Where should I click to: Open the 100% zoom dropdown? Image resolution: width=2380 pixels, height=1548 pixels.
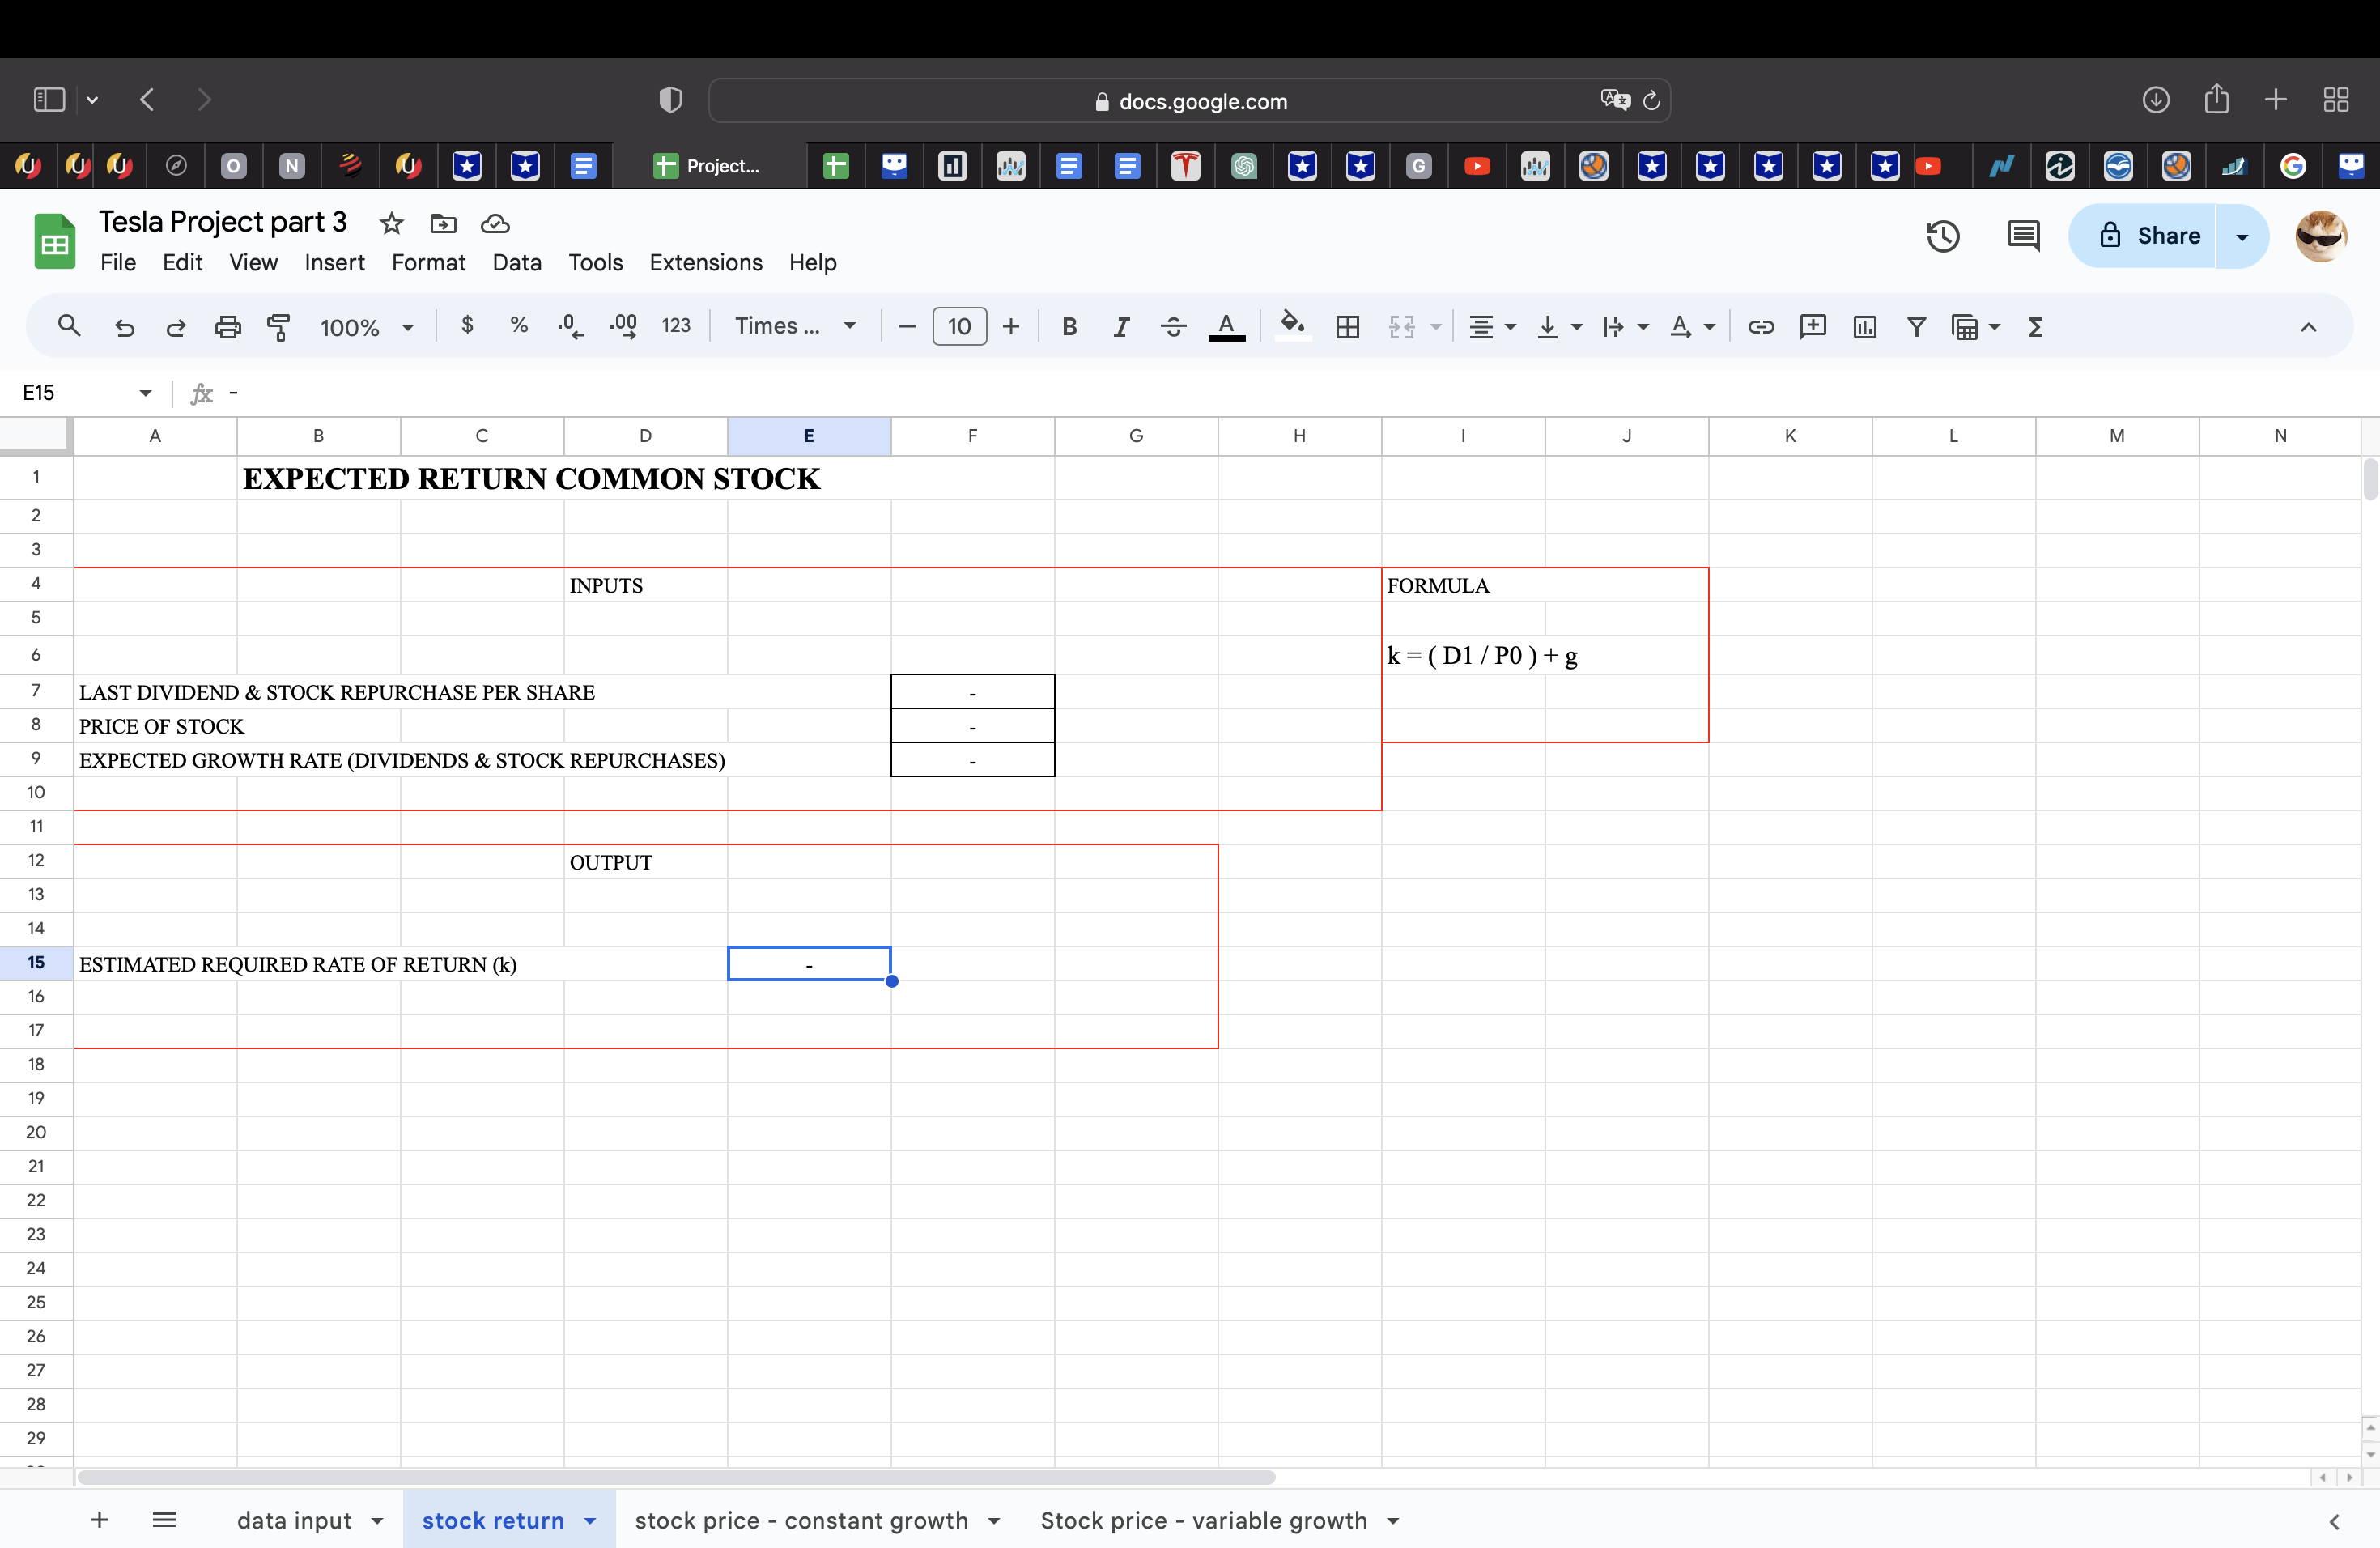tap(366, 327)
